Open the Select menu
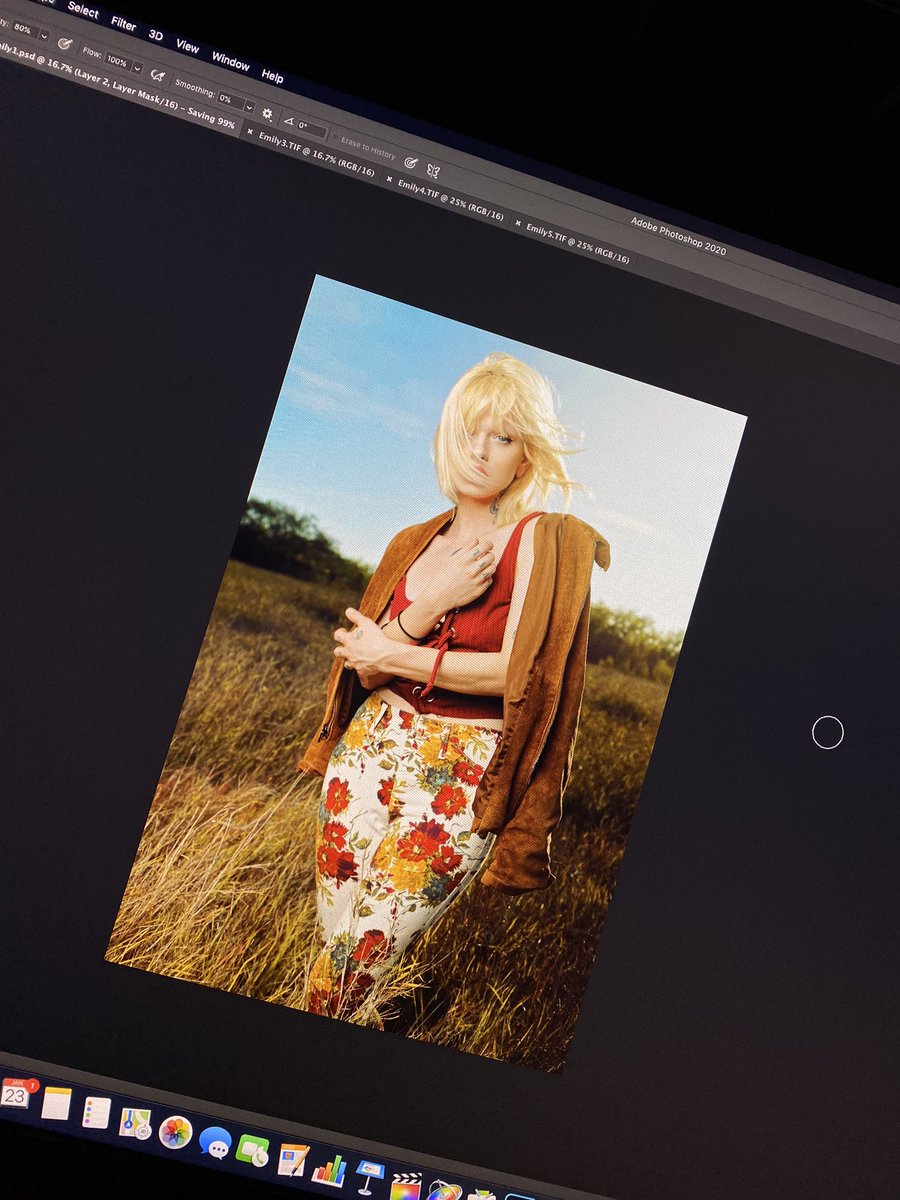Screen dimensions: 900x1200 [x=83, y=10]
